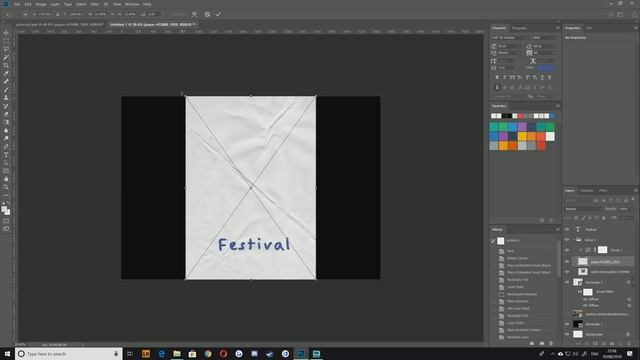The image size is (640, 360).
Task: Hide the Rectangle 2 layer
Action: [567, 282]
